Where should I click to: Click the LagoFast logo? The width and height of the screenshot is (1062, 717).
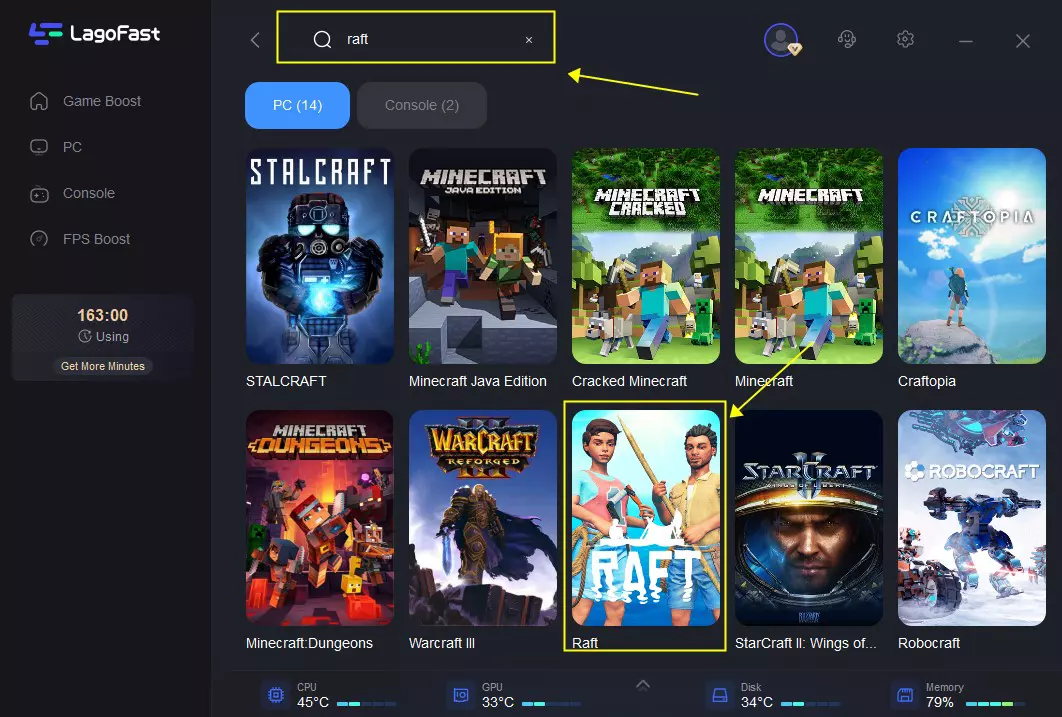(x=94, y=33)
